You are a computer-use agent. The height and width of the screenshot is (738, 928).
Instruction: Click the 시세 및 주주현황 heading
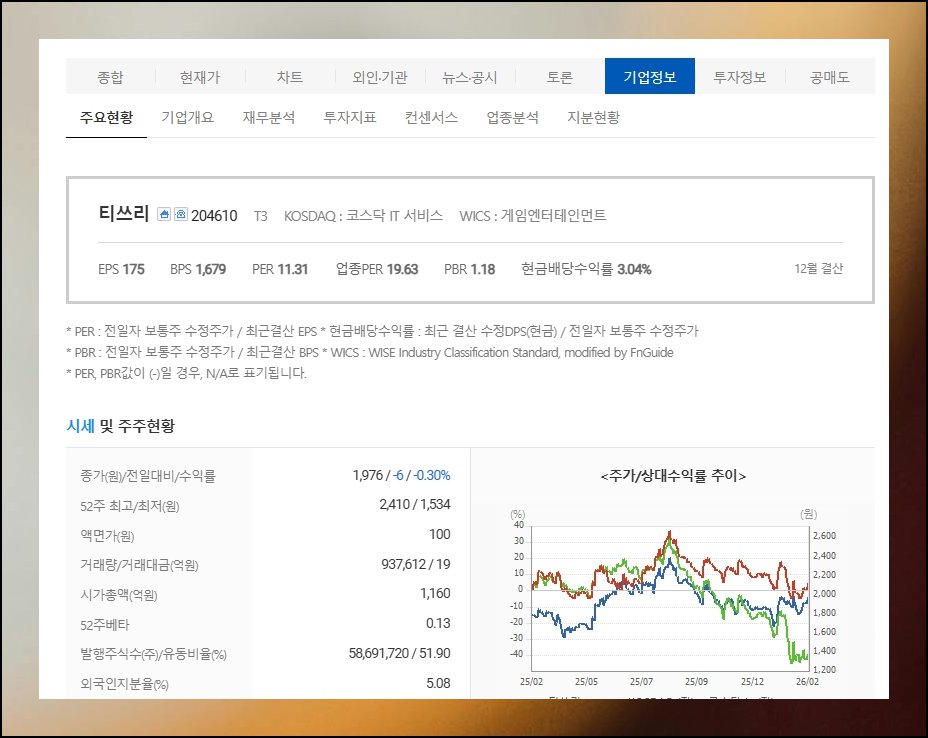point(121,426)
